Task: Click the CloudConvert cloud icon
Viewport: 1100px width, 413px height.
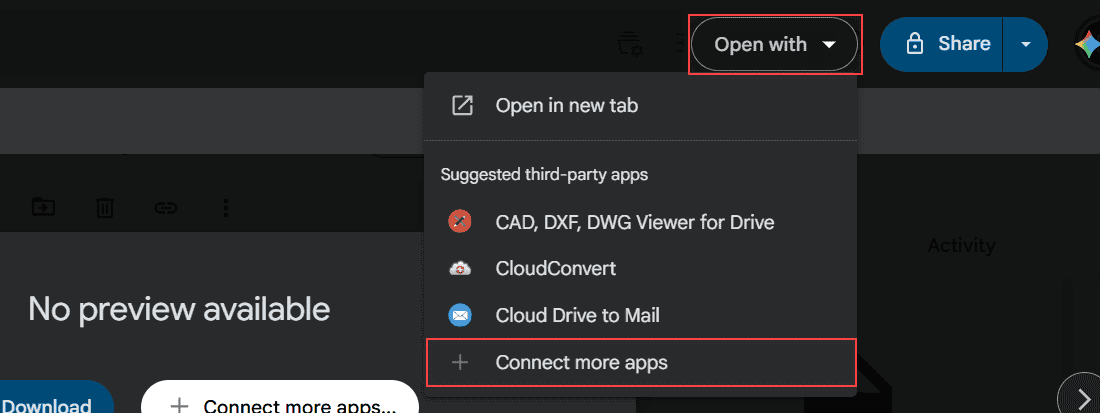Action: [x=460, y=269]
